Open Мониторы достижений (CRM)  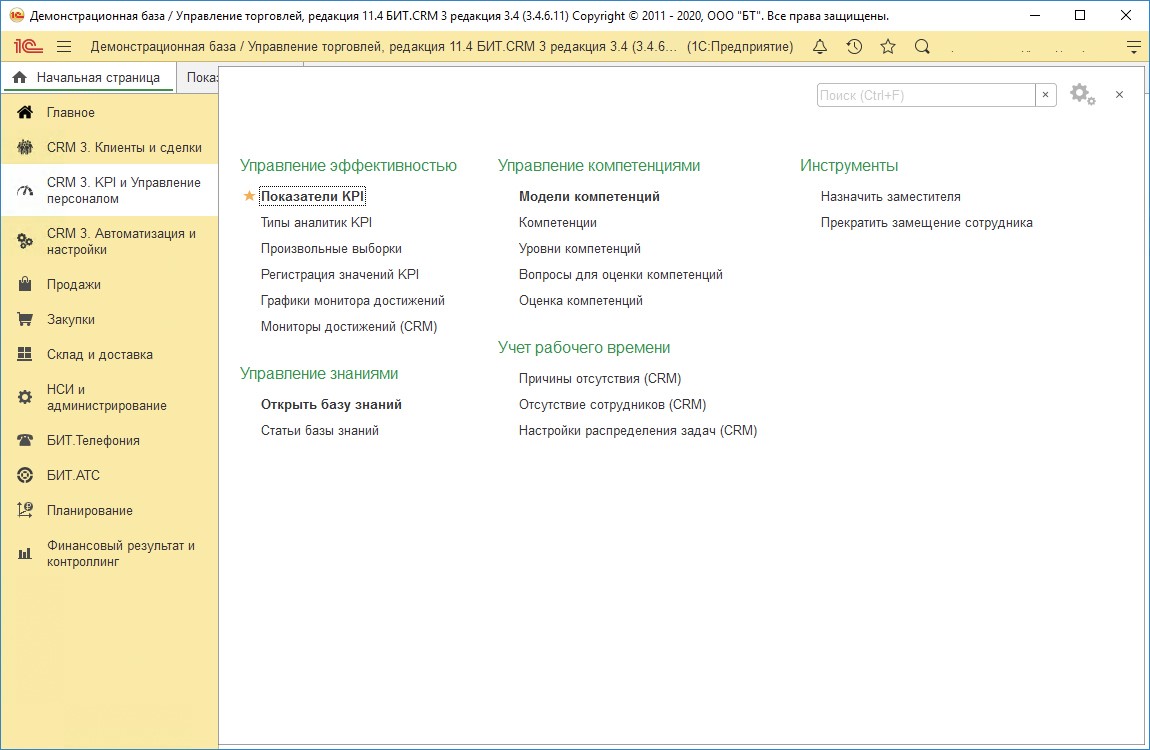pos(349,327)
